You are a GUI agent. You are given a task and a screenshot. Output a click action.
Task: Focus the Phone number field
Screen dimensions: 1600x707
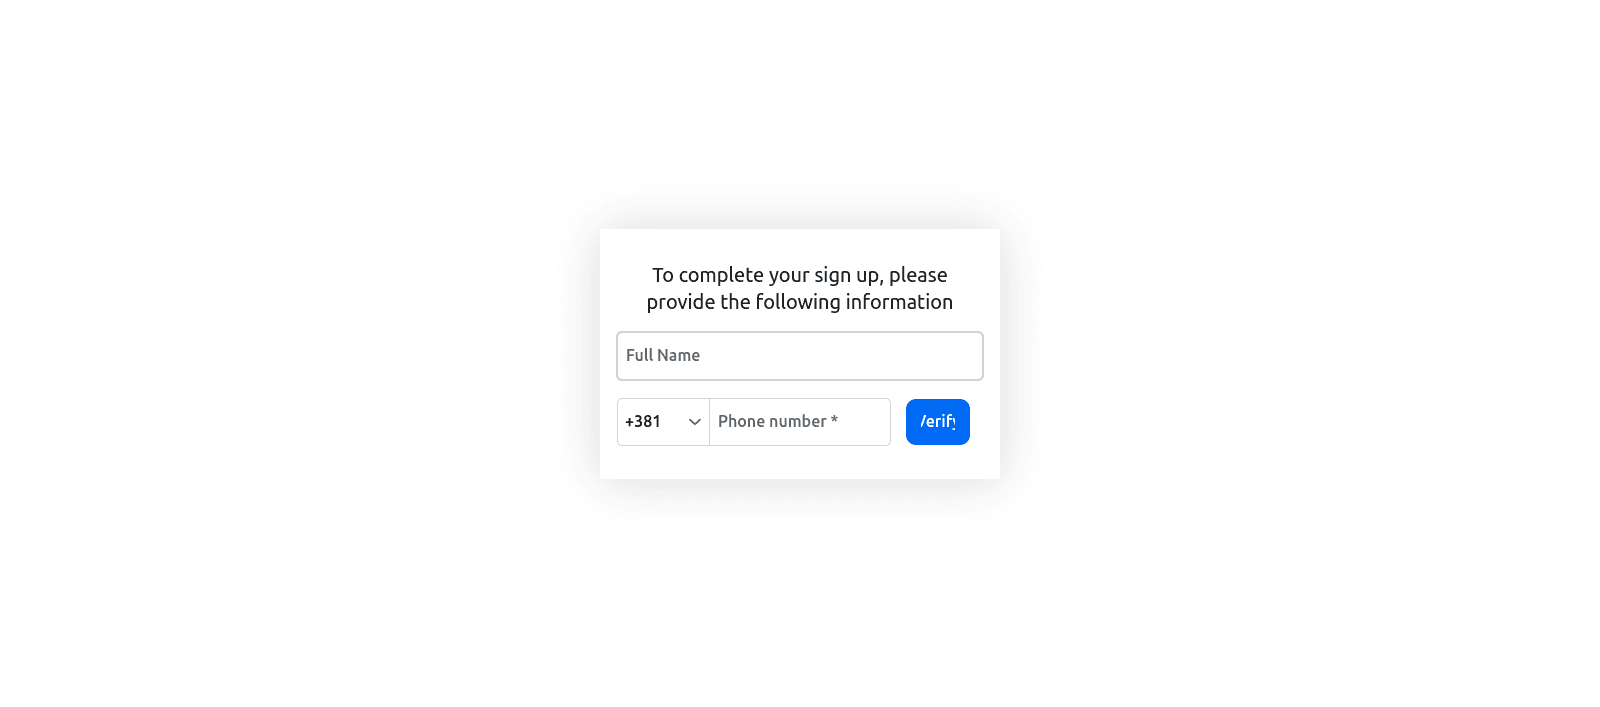pos(799,422)
